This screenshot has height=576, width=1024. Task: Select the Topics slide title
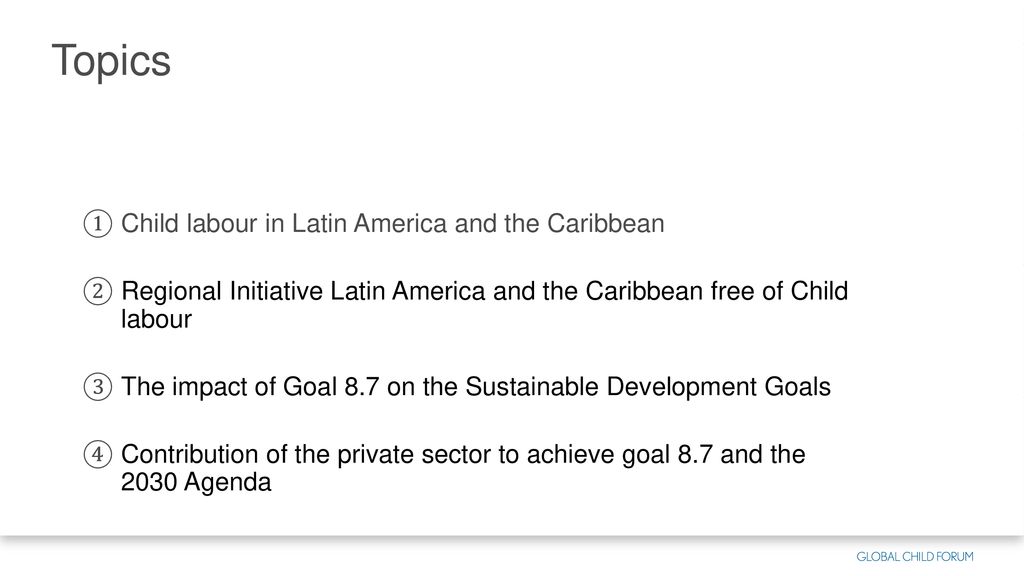111,61
